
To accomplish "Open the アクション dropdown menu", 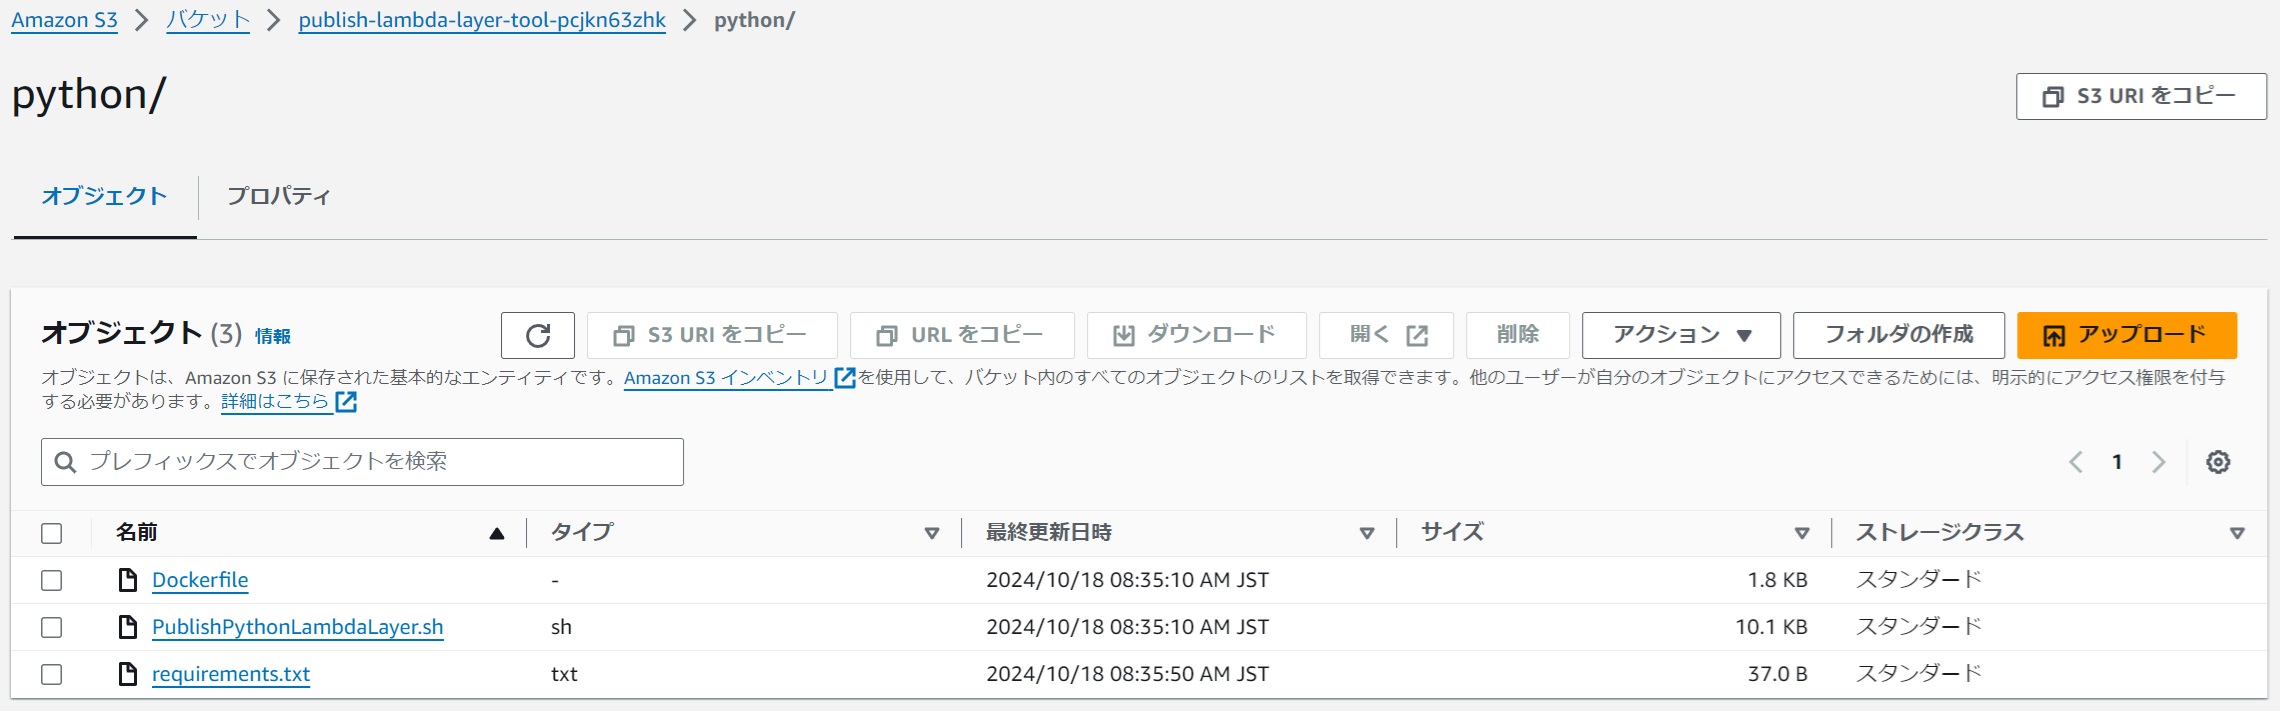I will coord(1681,335).
